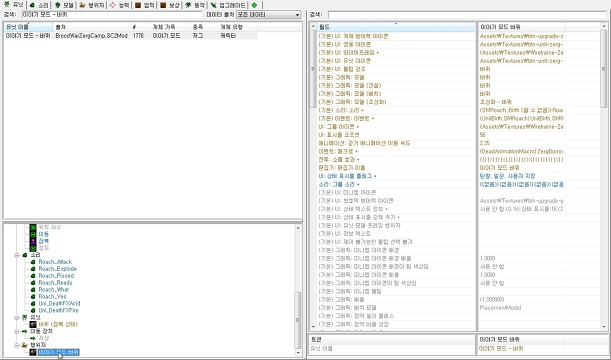Collapse the 행위자 actor node in tree
Viewport: 611px width, 360px height.
pos(17,345)
